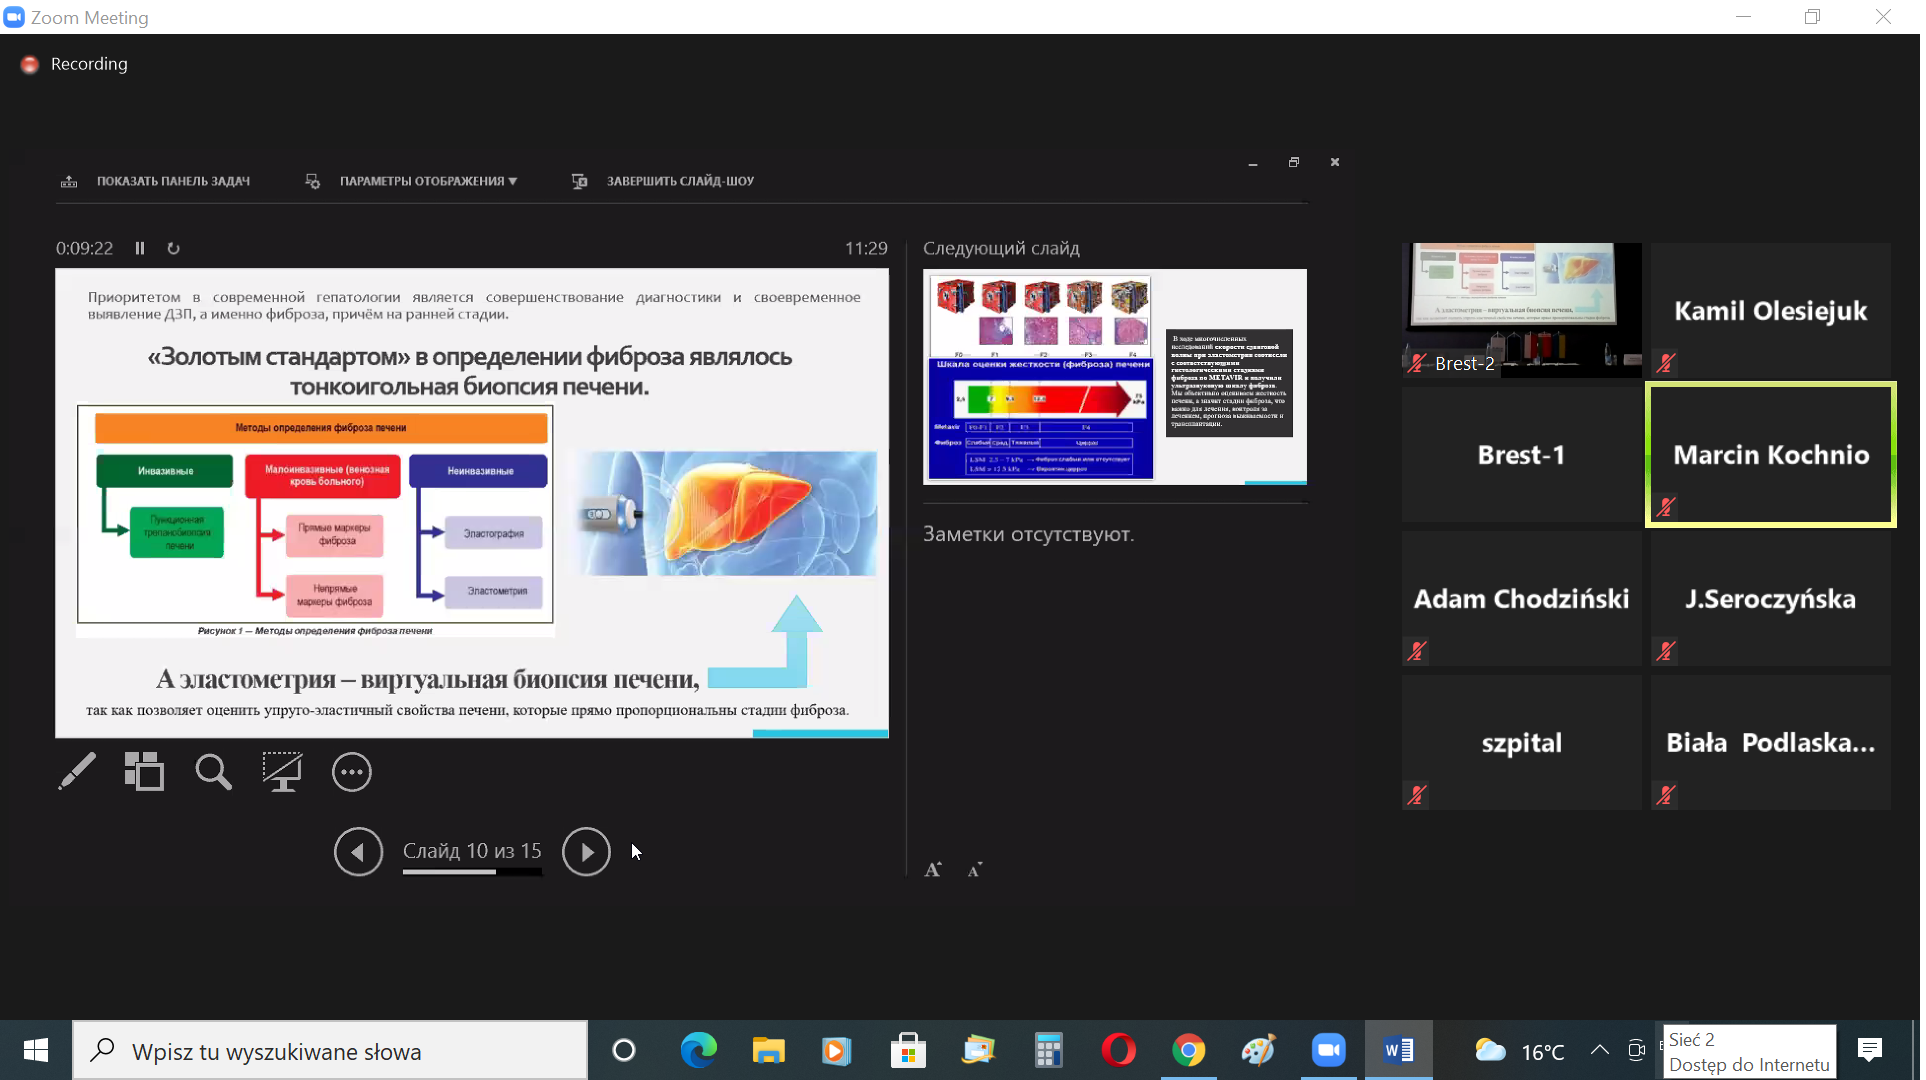Return to the previous slide arrow

[x=358, y=852]
